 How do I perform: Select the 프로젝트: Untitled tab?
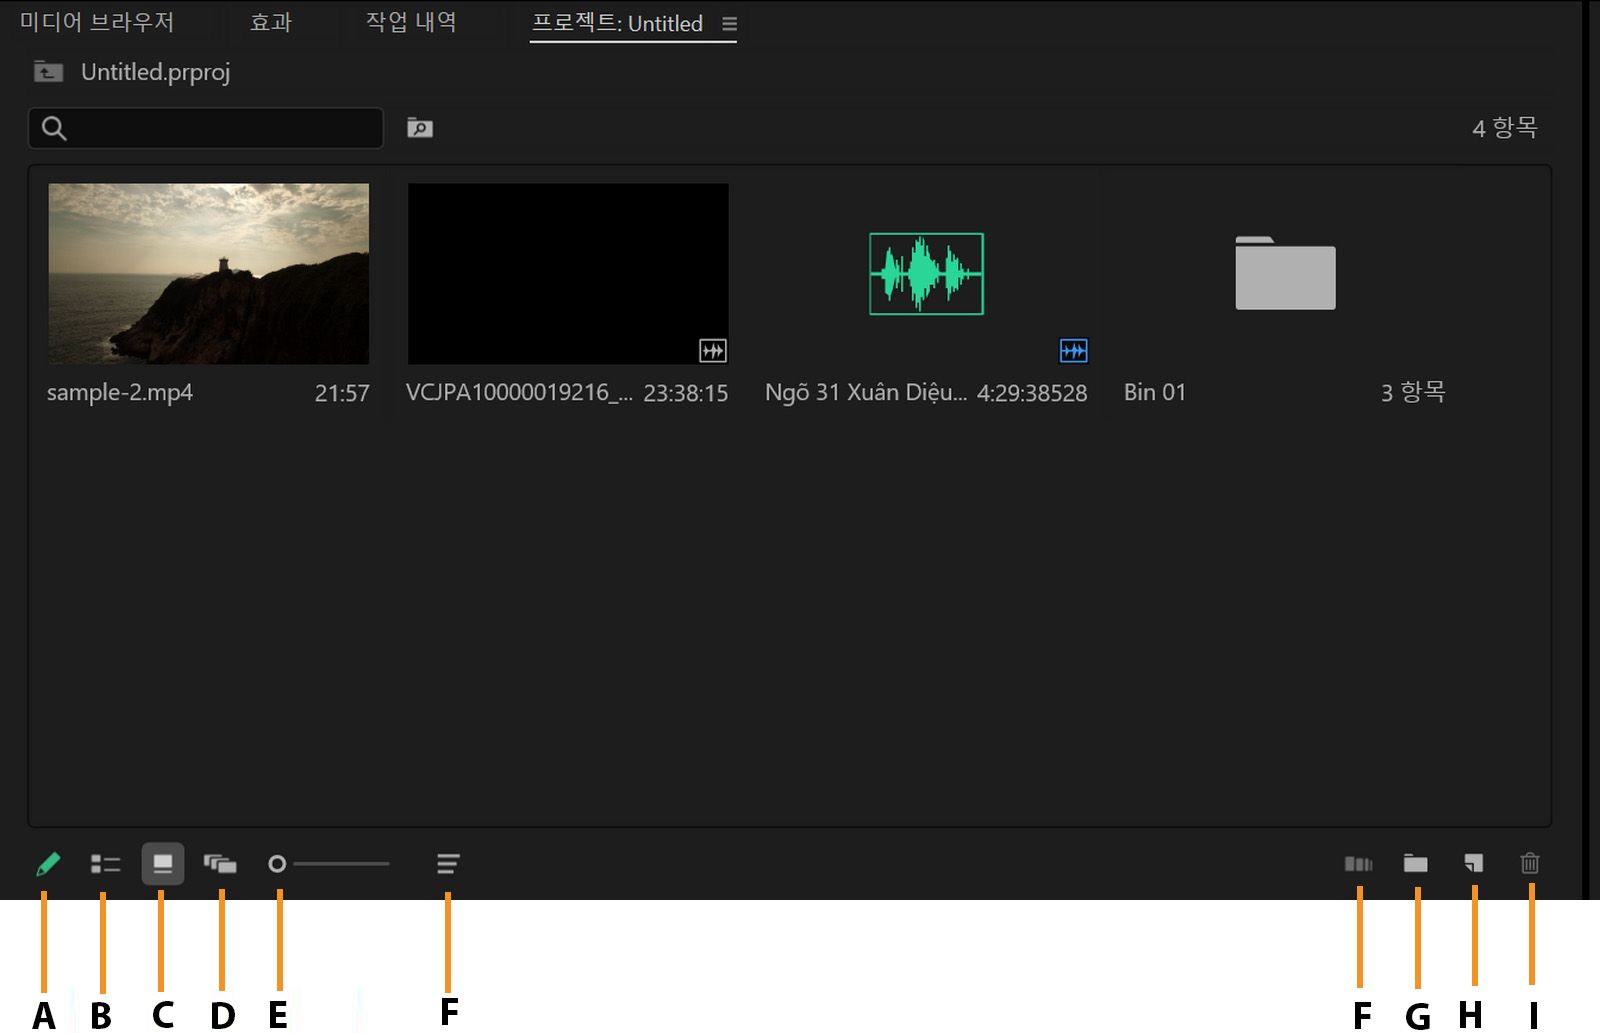617,23
